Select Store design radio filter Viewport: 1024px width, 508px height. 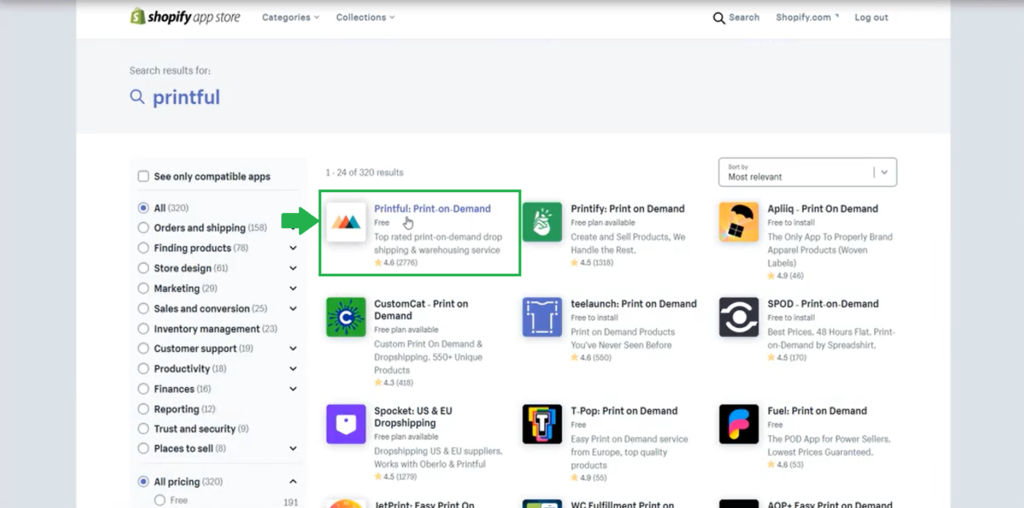click(x=143, y=268)
